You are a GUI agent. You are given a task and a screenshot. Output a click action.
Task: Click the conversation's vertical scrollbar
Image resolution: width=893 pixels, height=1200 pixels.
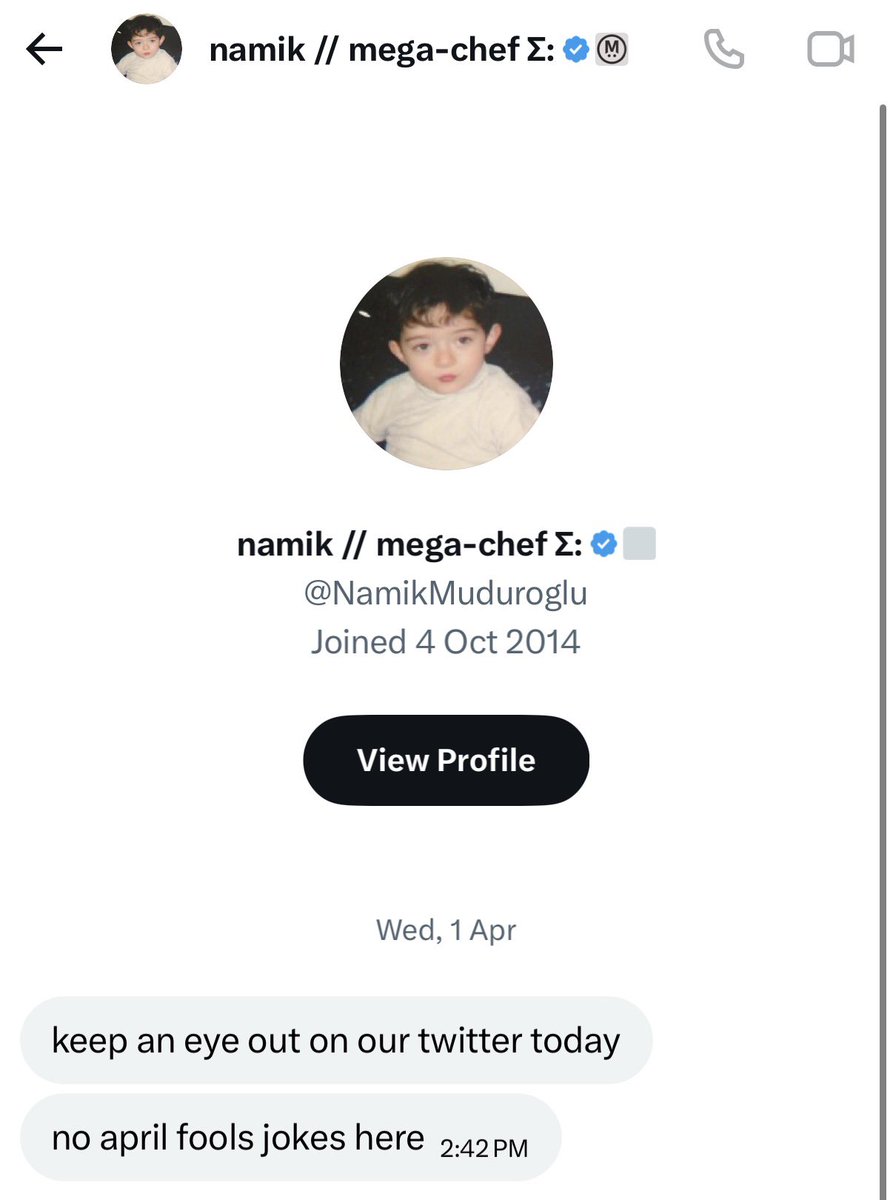pos(881,600)
